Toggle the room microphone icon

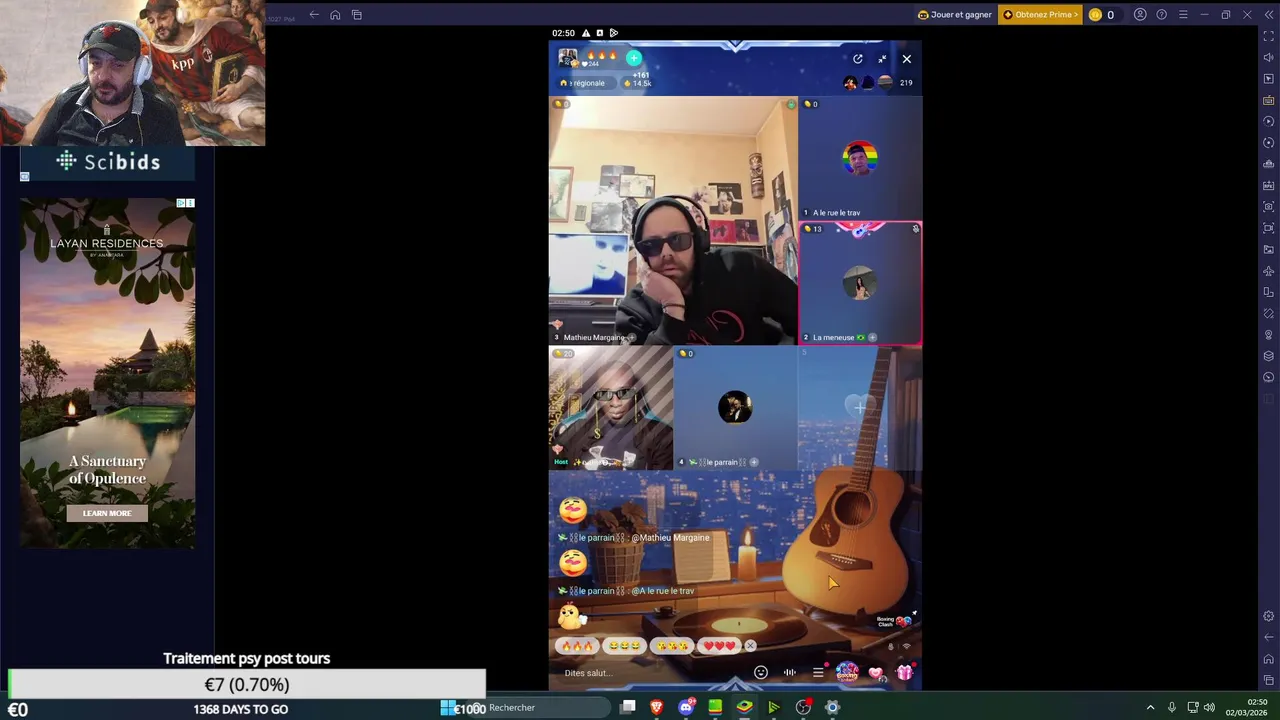(891, 646)
